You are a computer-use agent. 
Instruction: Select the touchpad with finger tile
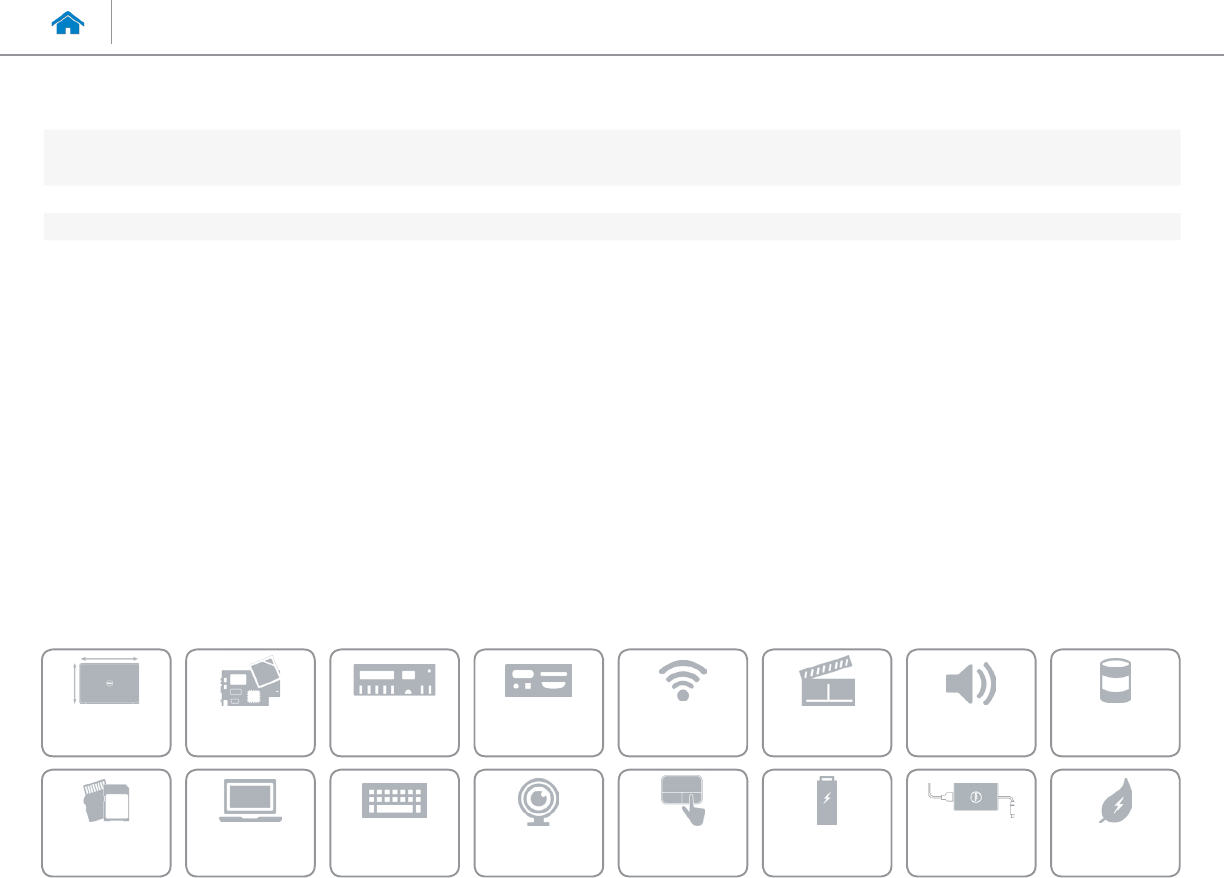coord(682,822)
